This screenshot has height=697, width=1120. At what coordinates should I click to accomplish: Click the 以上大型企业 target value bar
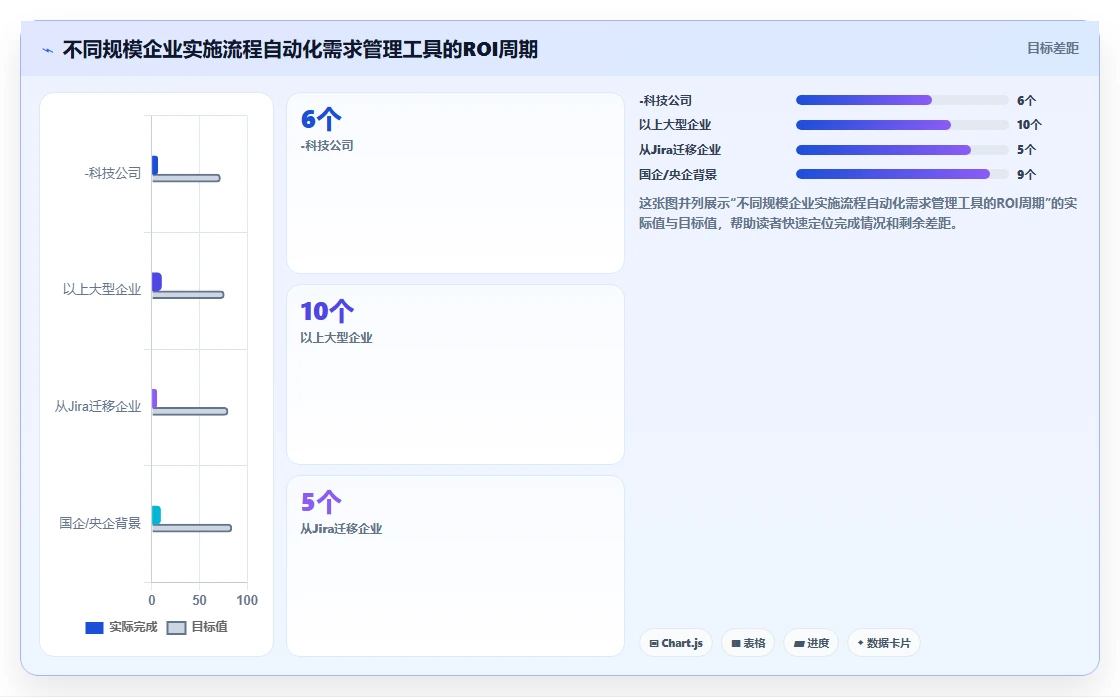tap(188, 294)
